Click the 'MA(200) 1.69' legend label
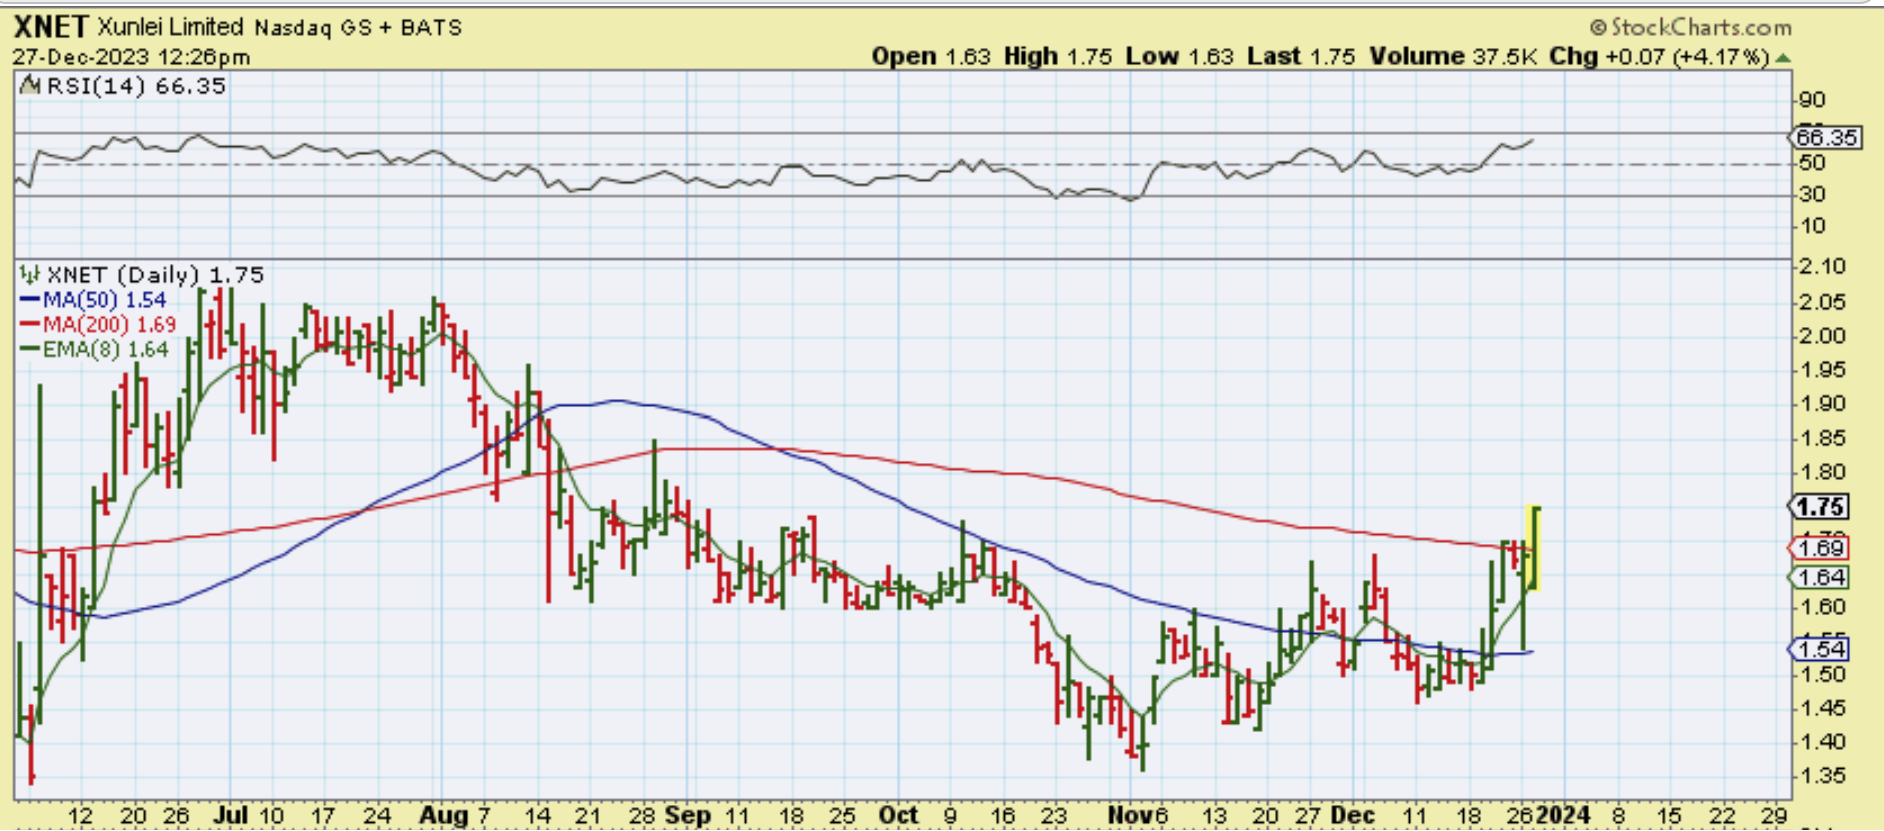The image size is (1884, 831). [110, 325]
